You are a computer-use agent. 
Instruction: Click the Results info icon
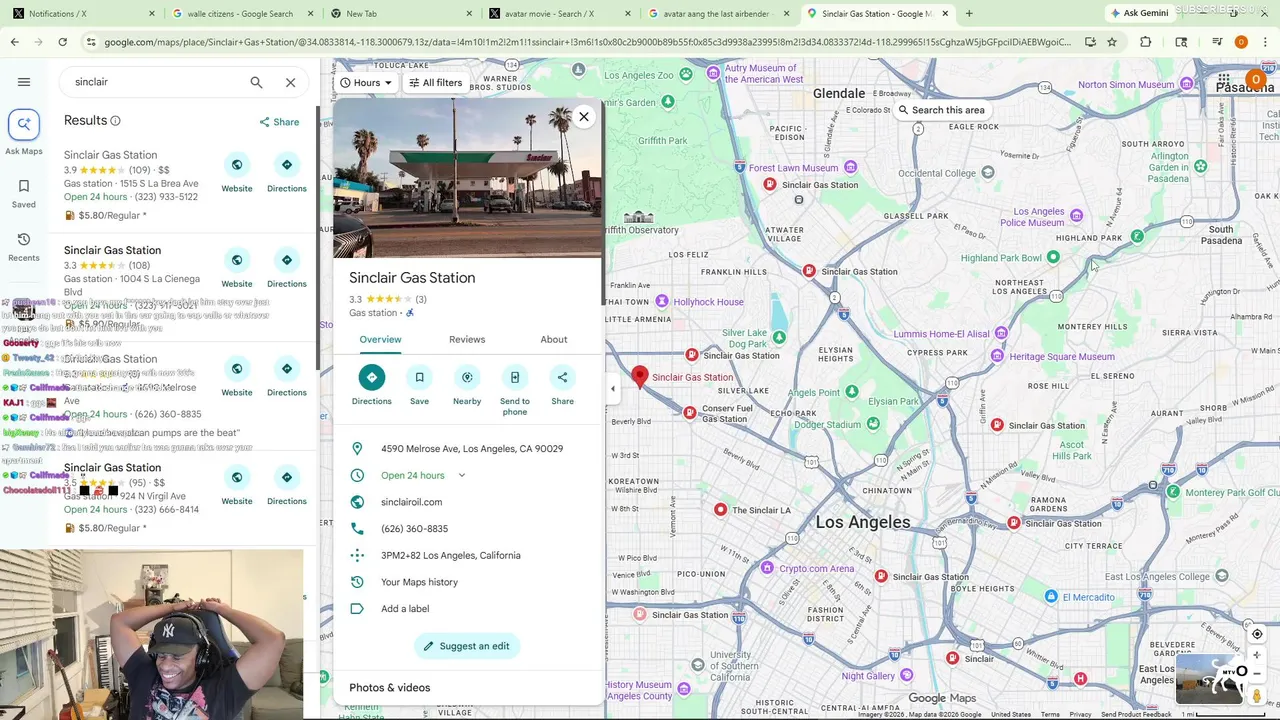(x=115, y=121)
